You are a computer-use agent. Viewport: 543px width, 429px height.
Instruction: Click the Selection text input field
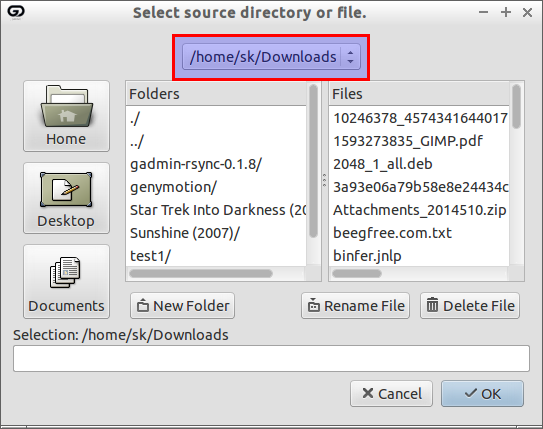click(x=272, y=358)
